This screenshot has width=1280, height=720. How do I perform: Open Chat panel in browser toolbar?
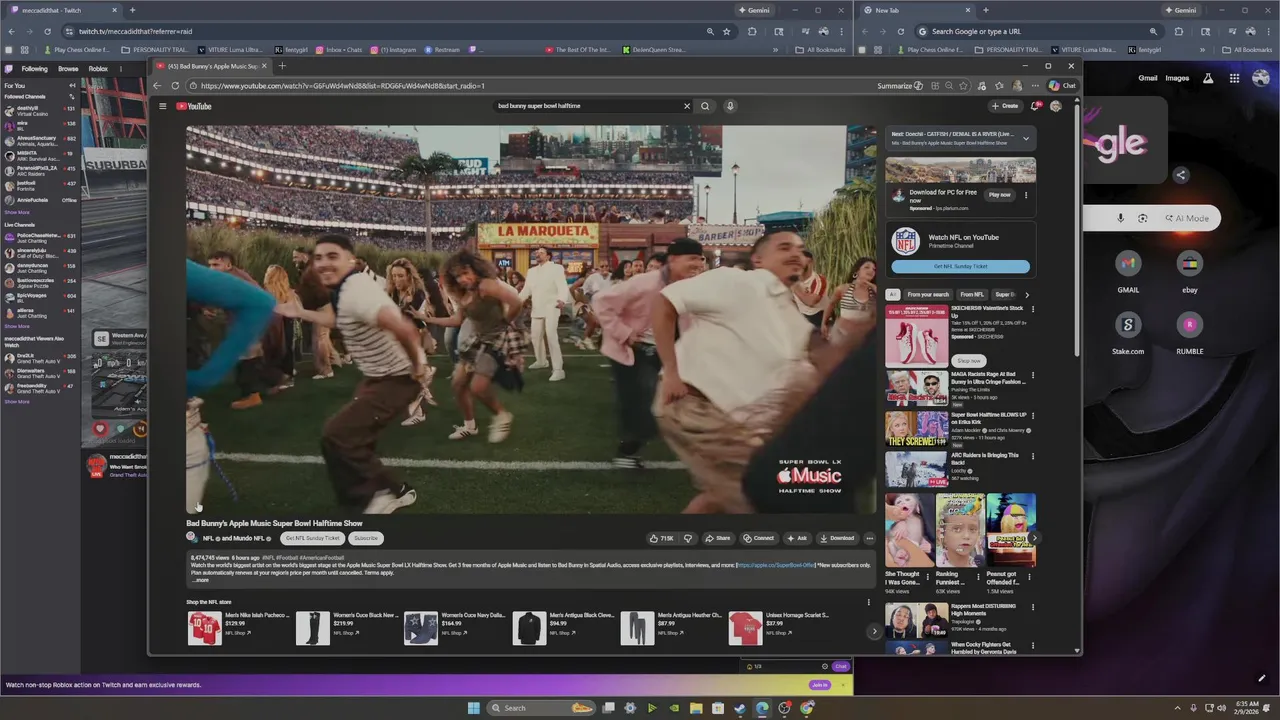pos(1062,86)
